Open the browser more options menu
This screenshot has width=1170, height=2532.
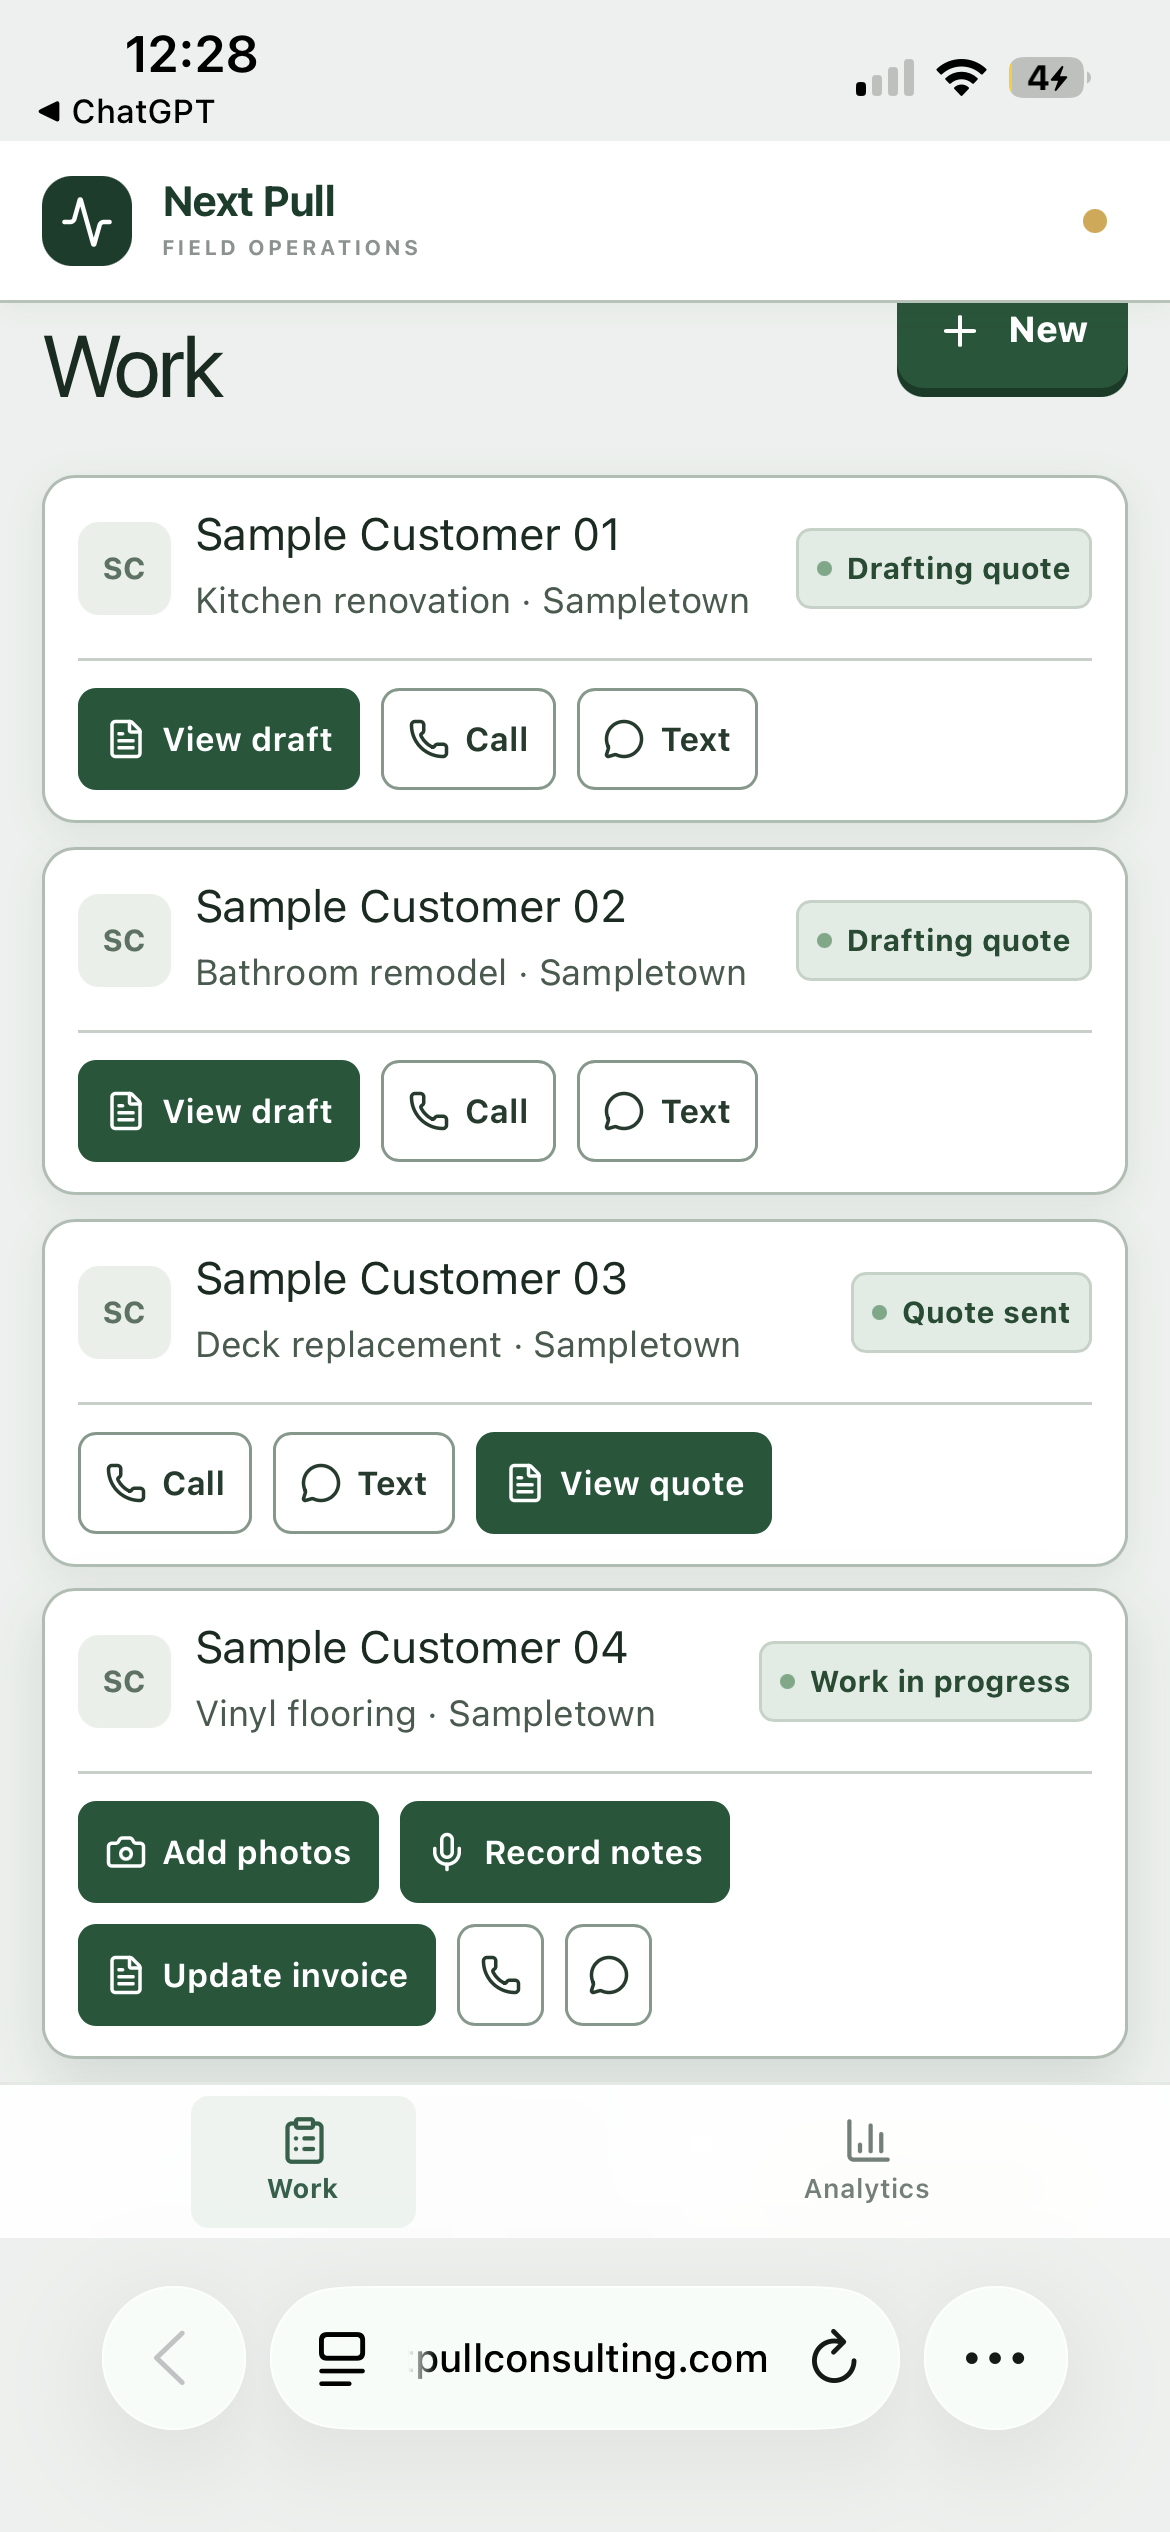tap(995, 2358)
